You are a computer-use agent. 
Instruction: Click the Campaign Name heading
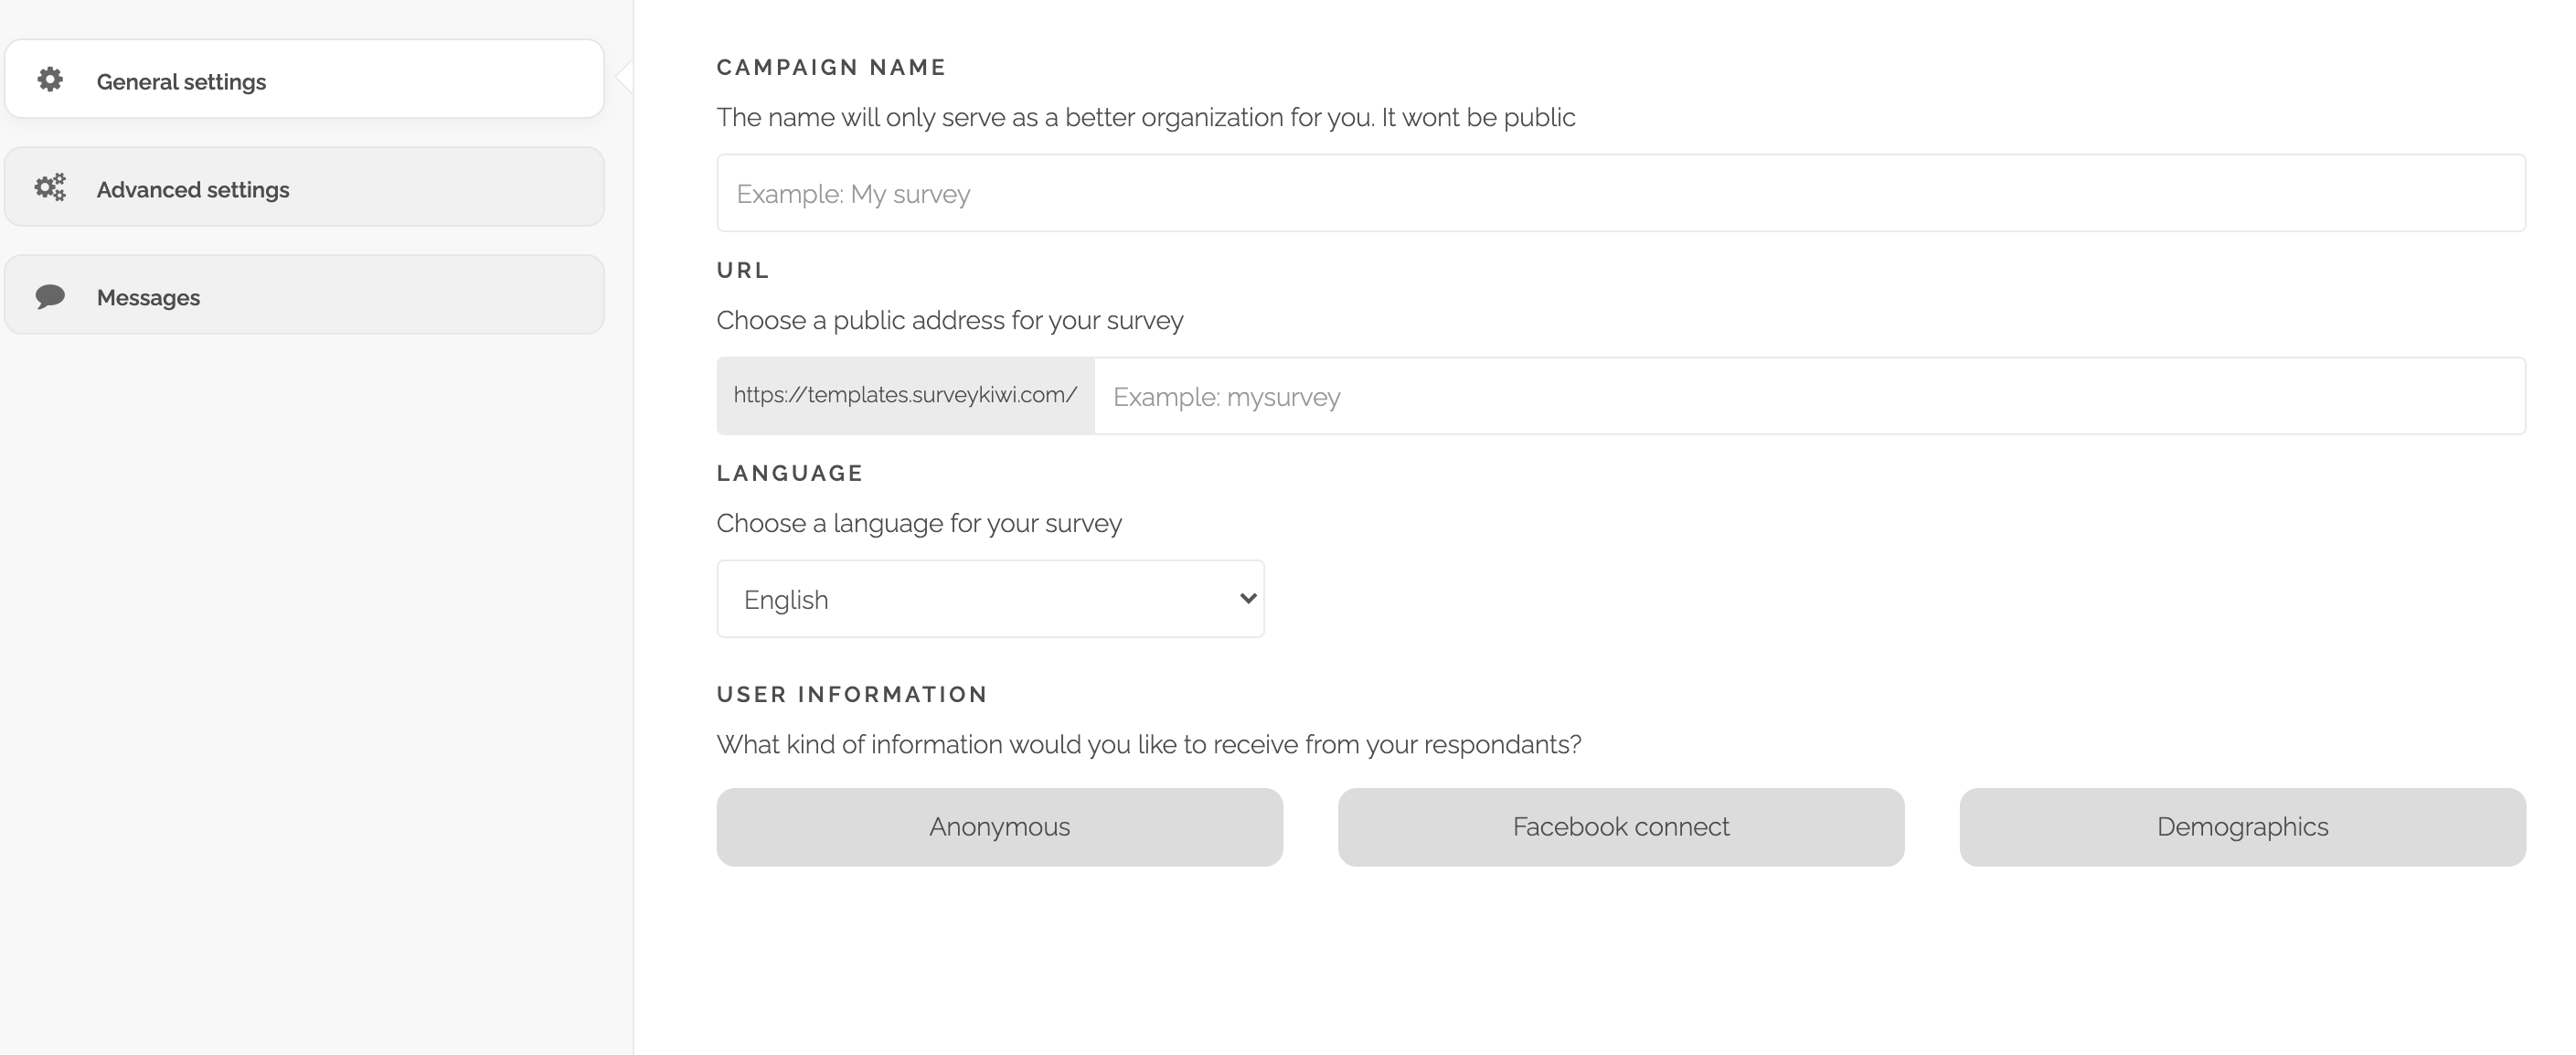pos(831,67)
